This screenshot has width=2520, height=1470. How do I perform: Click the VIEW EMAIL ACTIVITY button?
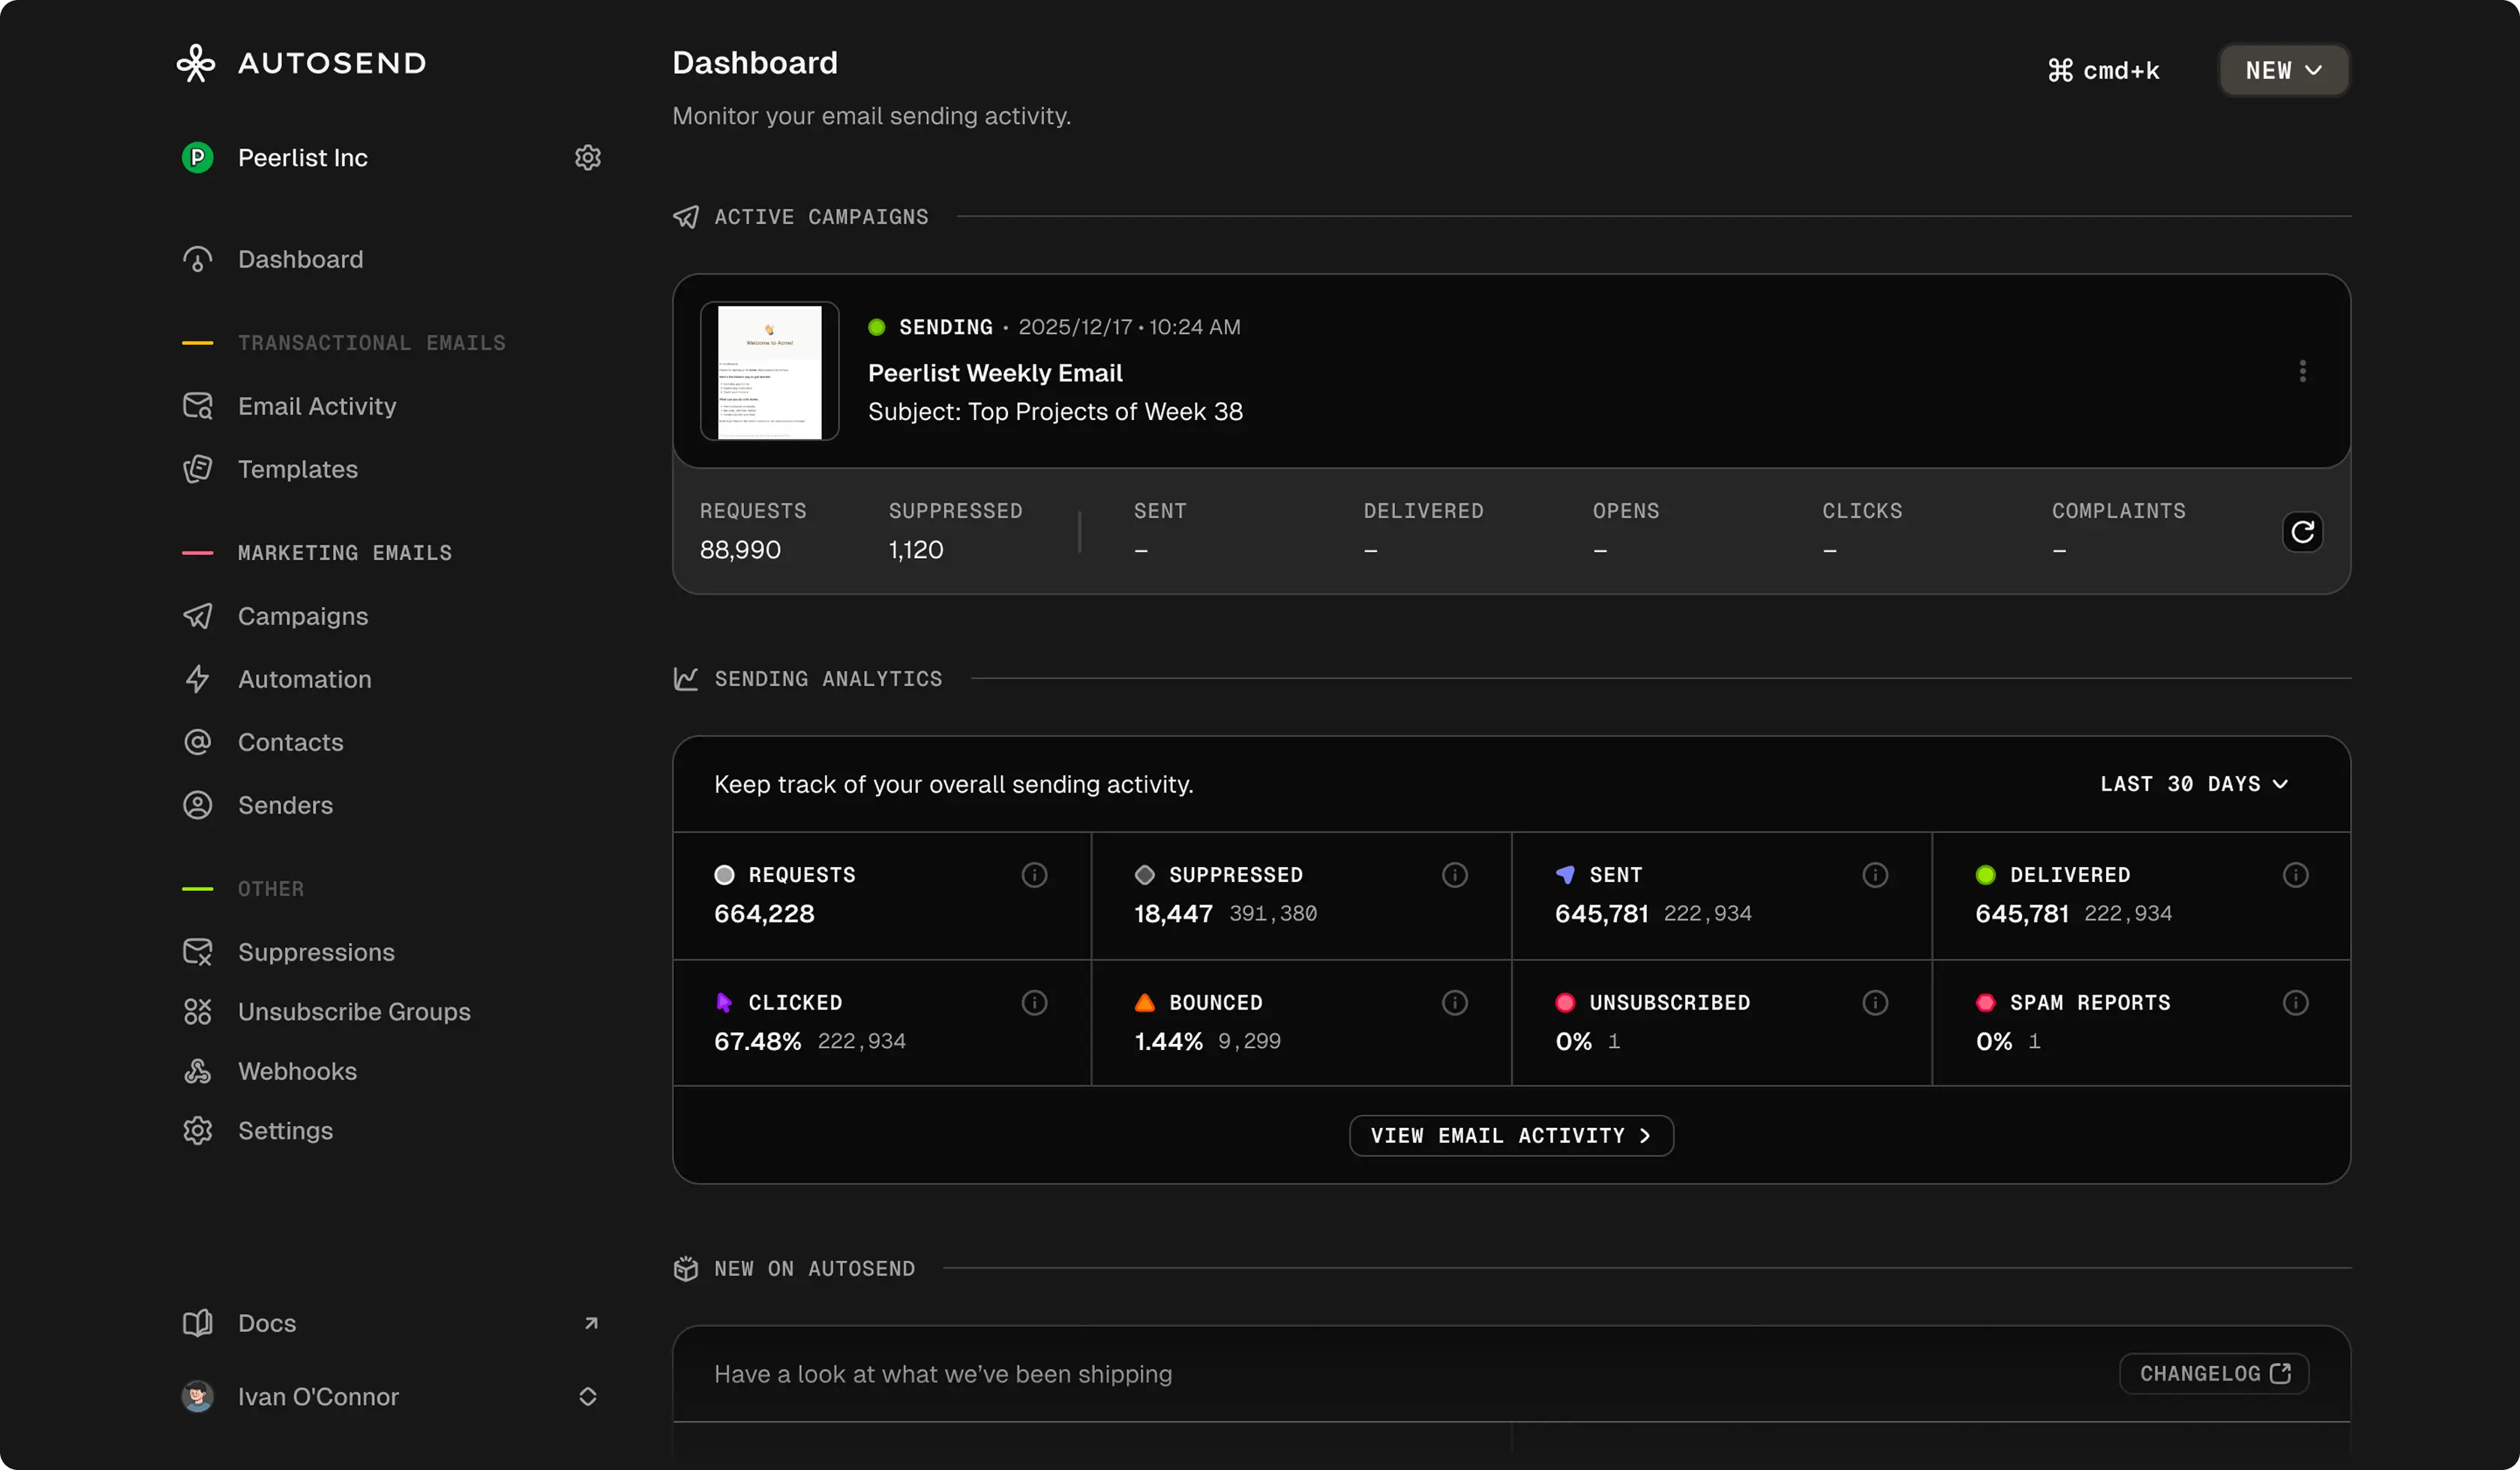[1510, 1135]
